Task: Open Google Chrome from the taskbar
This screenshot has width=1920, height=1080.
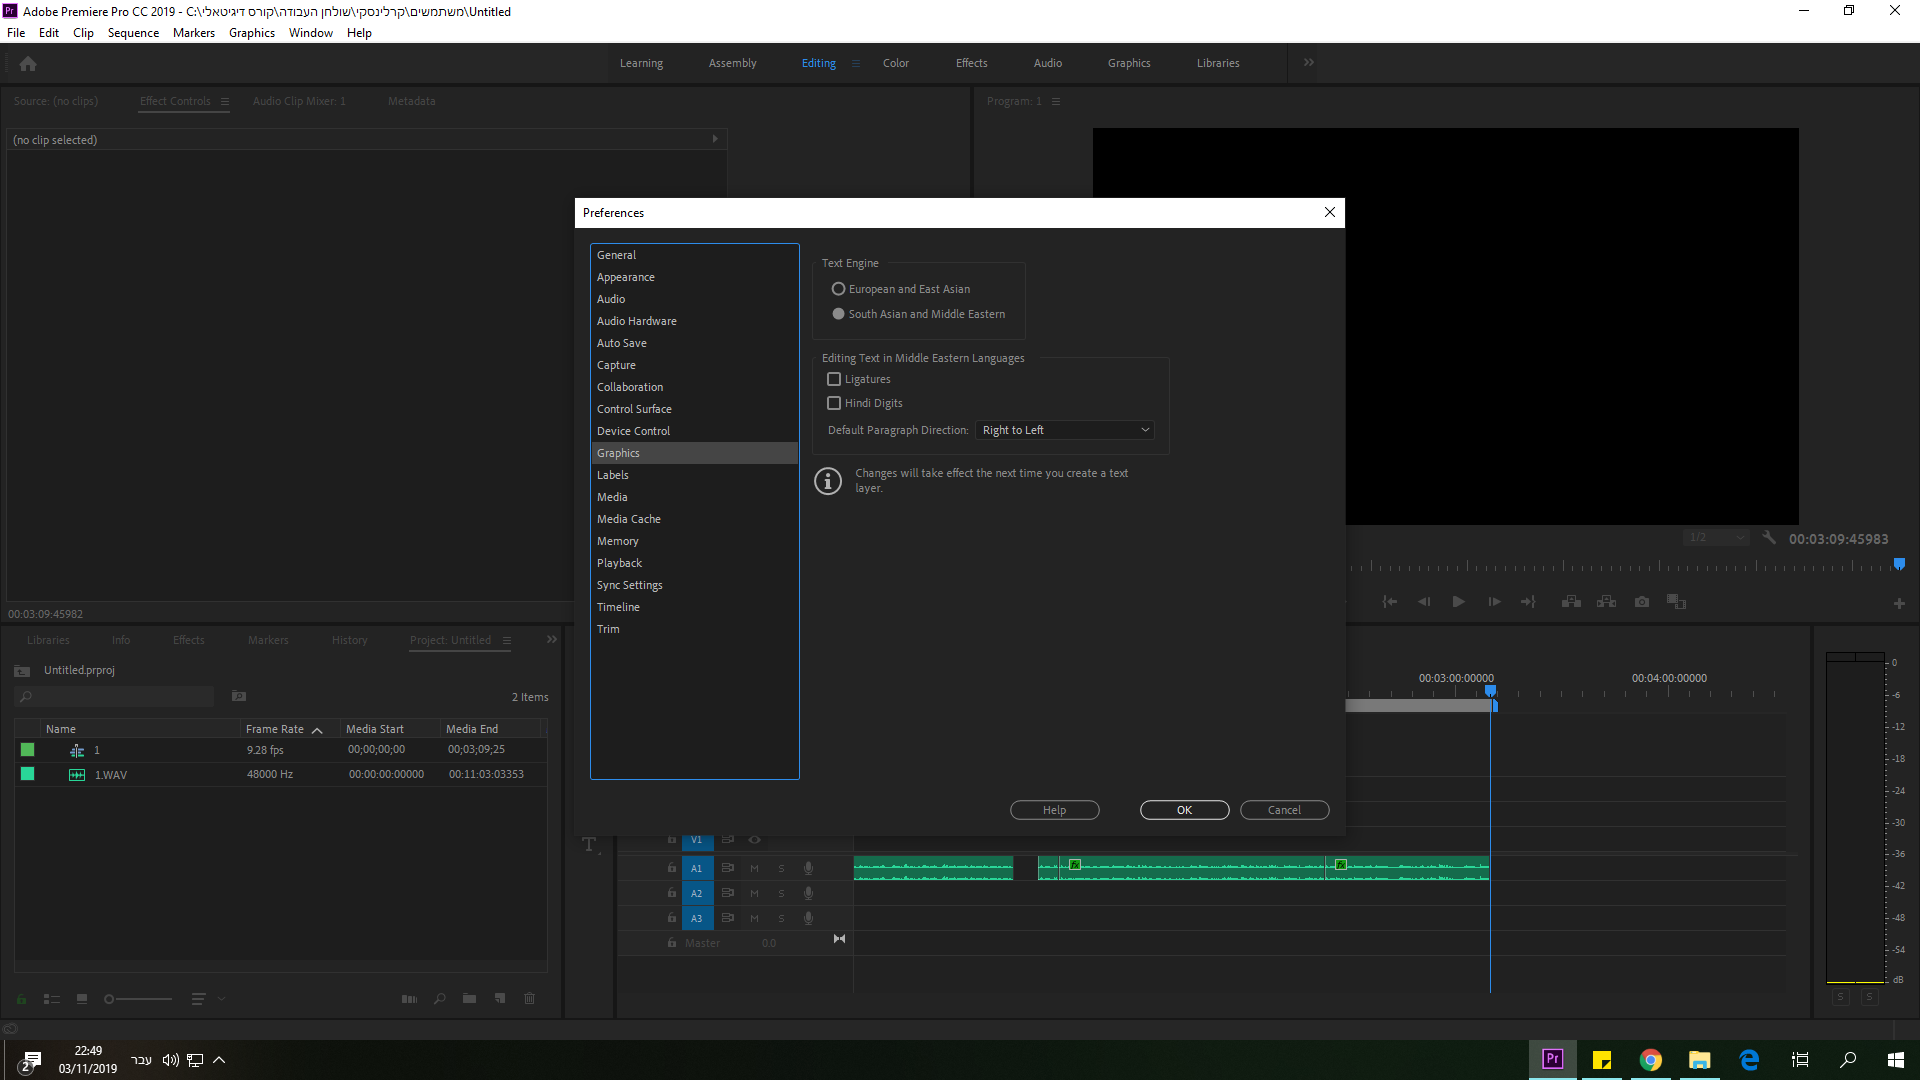Action: (1650, 1060)
